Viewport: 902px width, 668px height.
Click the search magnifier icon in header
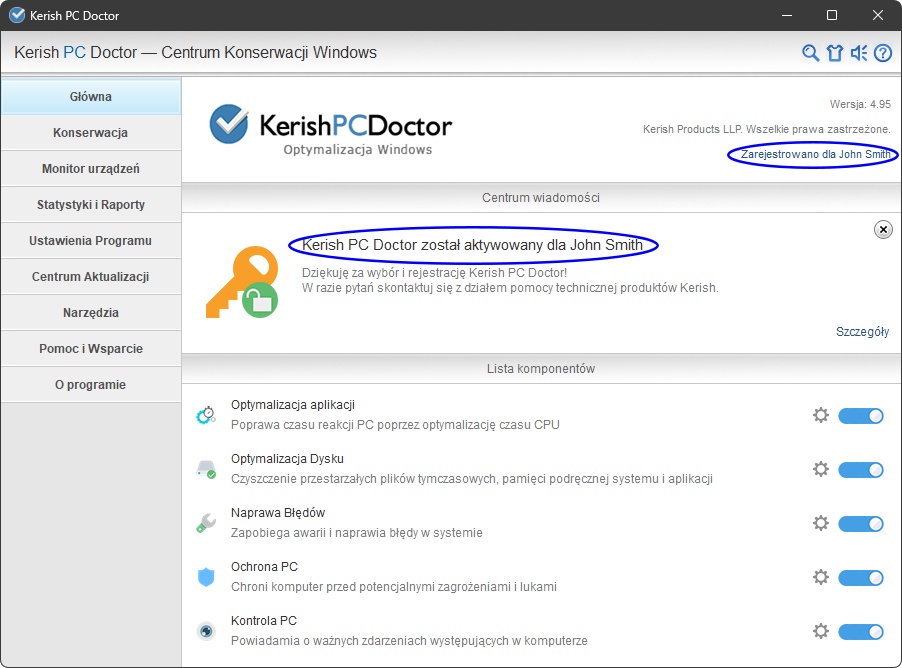[x=811, y=53]
